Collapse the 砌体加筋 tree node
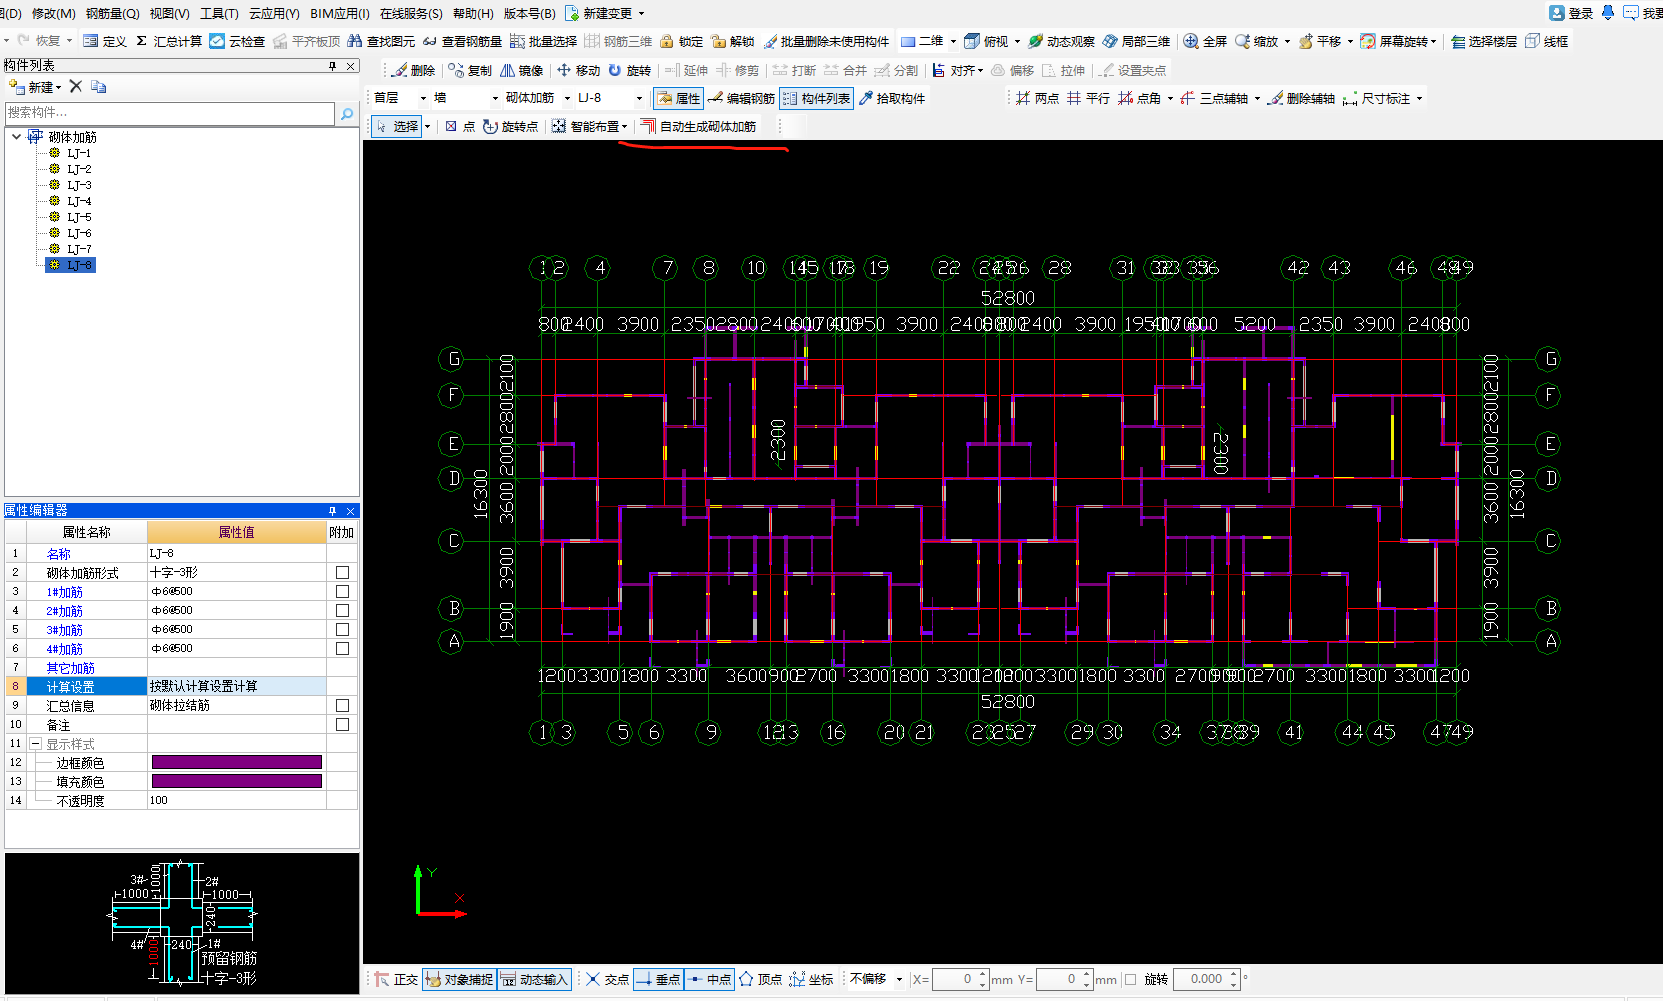Image resolution: width=1663 pixels, height=1001 pixels. point(16,137)
